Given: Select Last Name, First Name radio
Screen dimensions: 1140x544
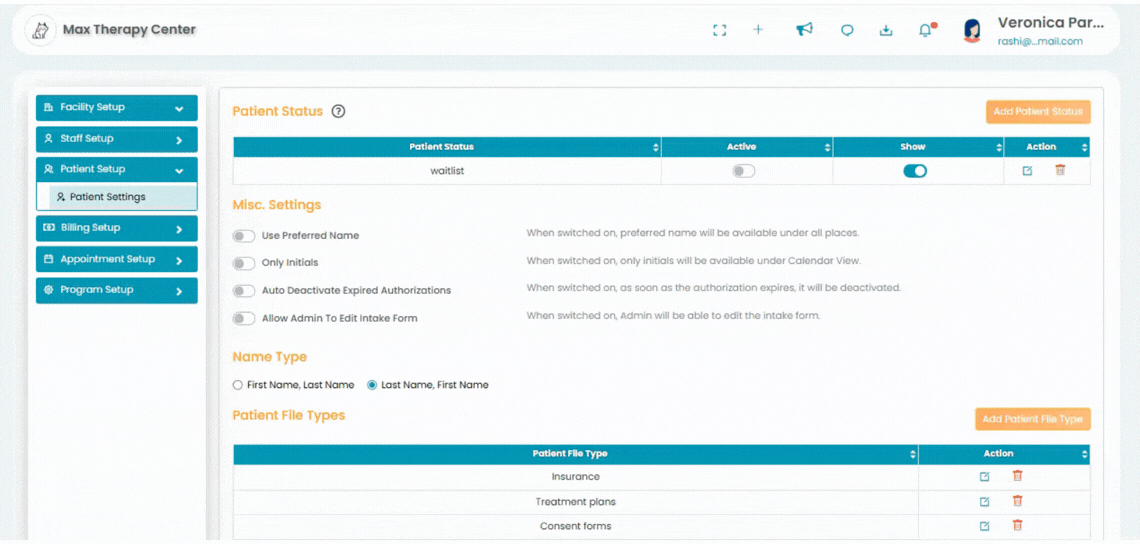Looking at the screenshot, I should pyautogui.click(x=372, y=385).
